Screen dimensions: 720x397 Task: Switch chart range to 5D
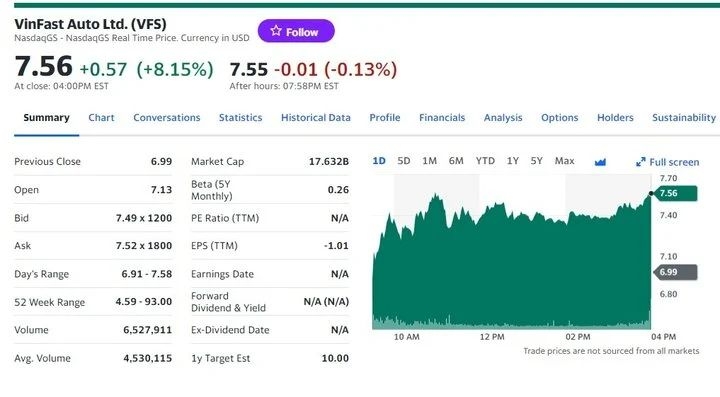404,161
